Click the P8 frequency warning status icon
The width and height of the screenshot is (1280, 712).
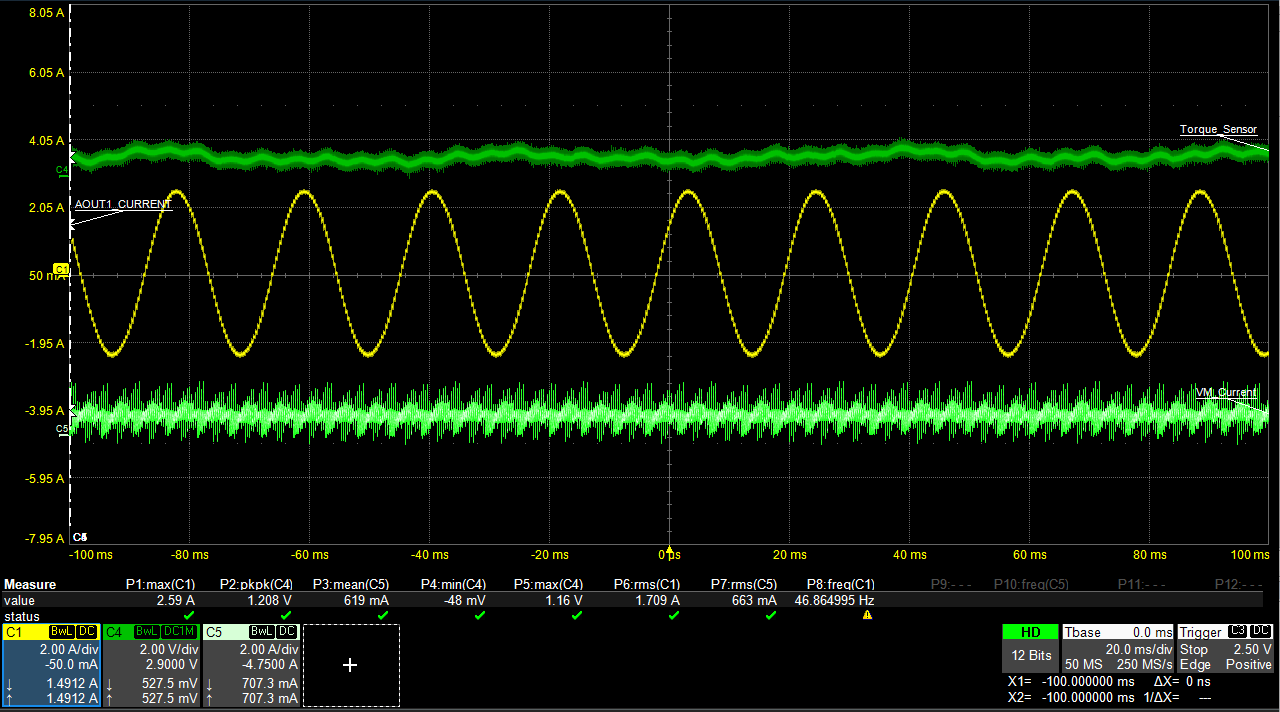pos(867,615)
